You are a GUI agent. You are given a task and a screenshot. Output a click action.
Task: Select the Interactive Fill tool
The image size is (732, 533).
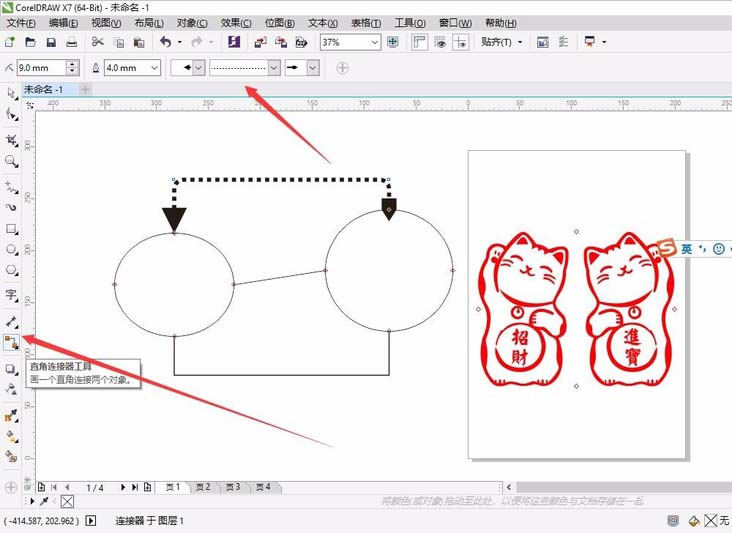pos(12,436)
